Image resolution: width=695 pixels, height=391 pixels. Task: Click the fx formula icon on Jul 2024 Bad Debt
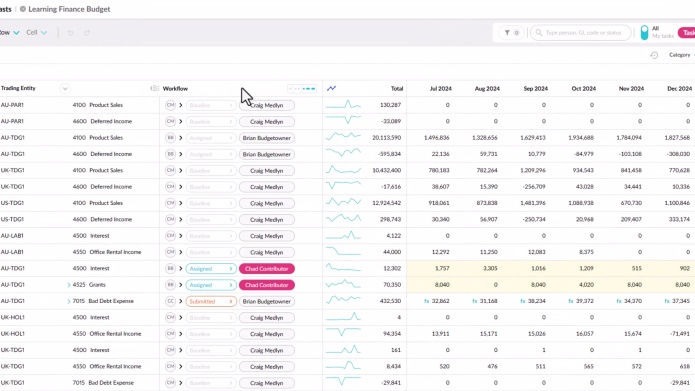coord(427,301)
